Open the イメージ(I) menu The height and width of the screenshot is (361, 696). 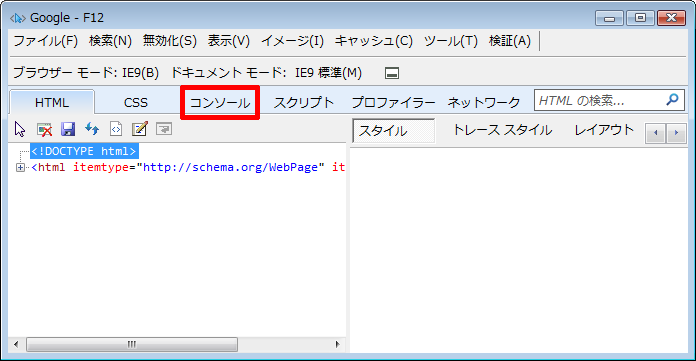(293, 41)
